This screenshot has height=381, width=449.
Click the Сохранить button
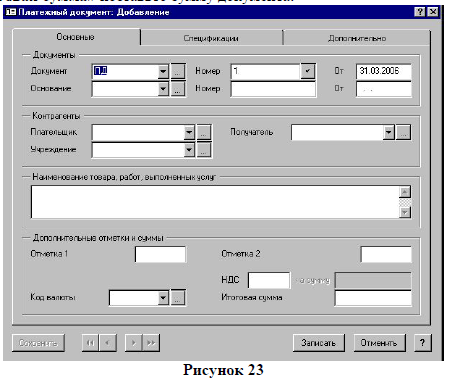point(38,343)
